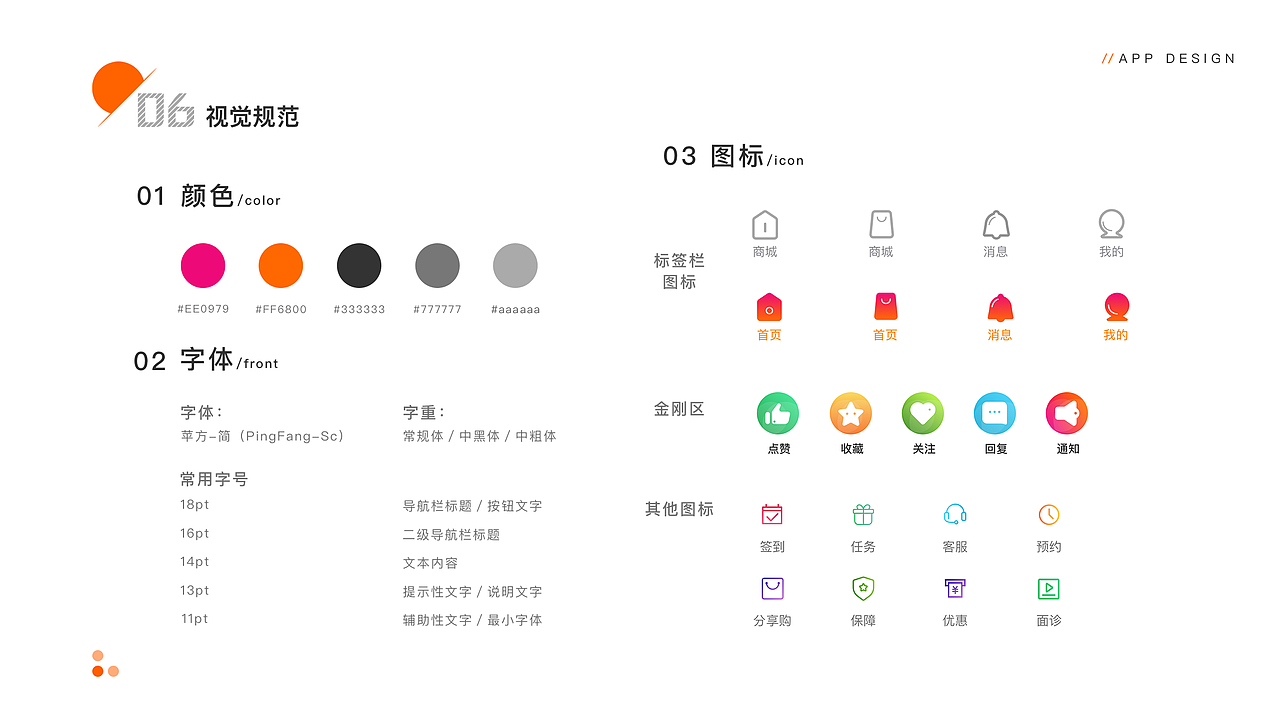Viewport: 1280px width, 720px height.
Task: Click the gray 我的 tab label
Action: (1111, 252)
